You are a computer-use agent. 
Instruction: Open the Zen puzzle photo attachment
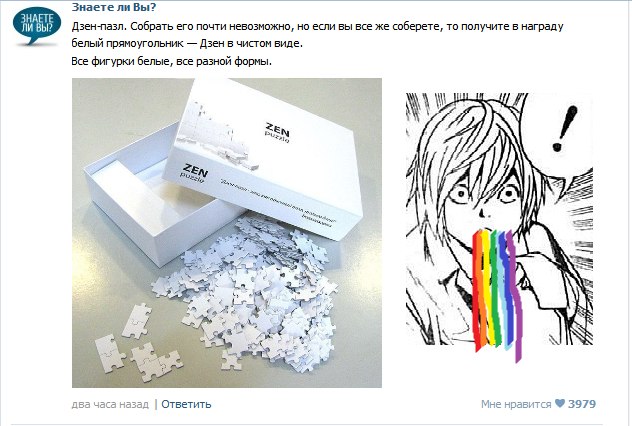point(227,233)
